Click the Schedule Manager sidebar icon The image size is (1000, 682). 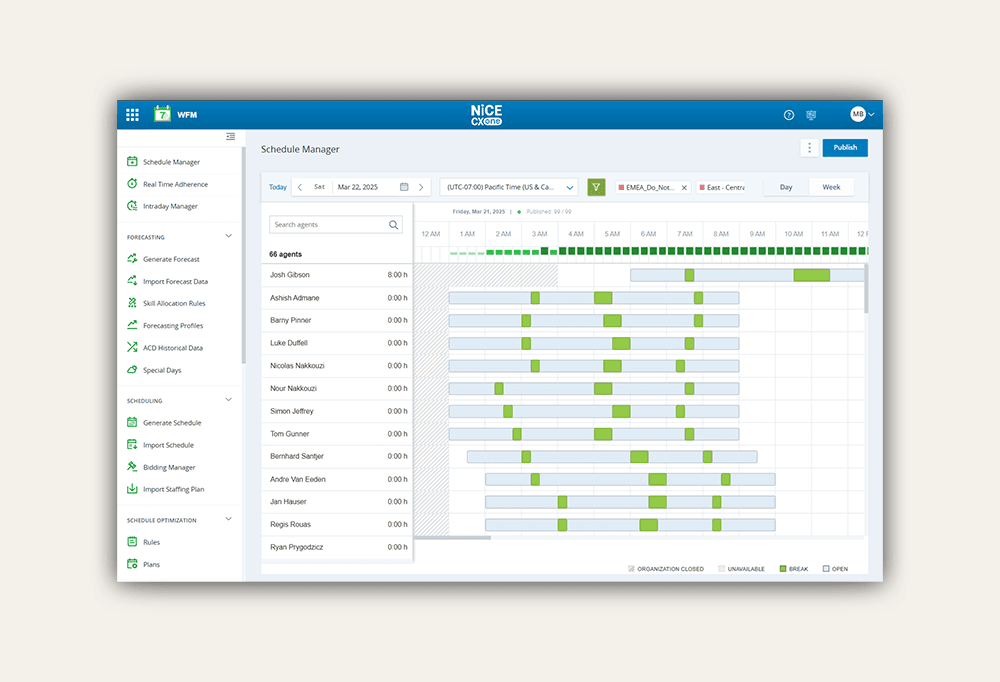tap(132, 161)
